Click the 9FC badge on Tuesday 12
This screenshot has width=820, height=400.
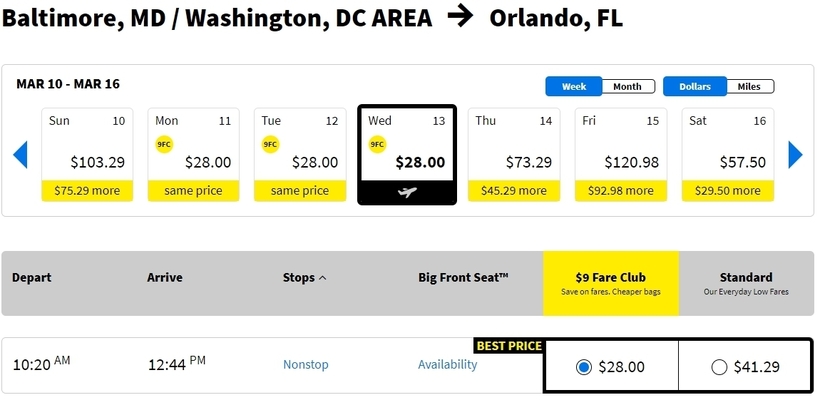pyautogui.click(x=270, y=144)
